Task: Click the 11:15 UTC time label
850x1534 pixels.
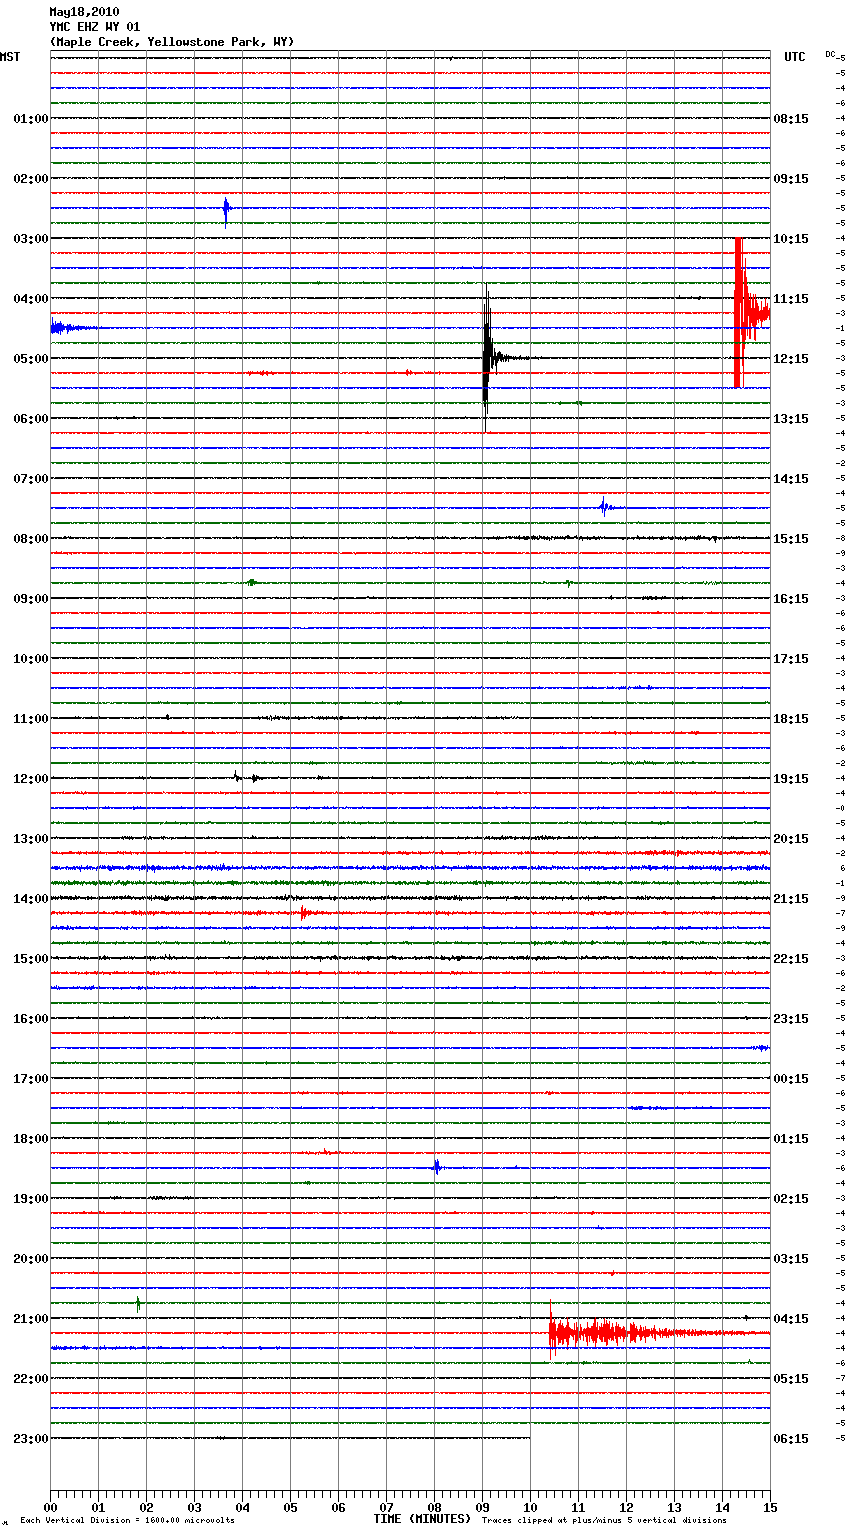Action: [791, 299]
